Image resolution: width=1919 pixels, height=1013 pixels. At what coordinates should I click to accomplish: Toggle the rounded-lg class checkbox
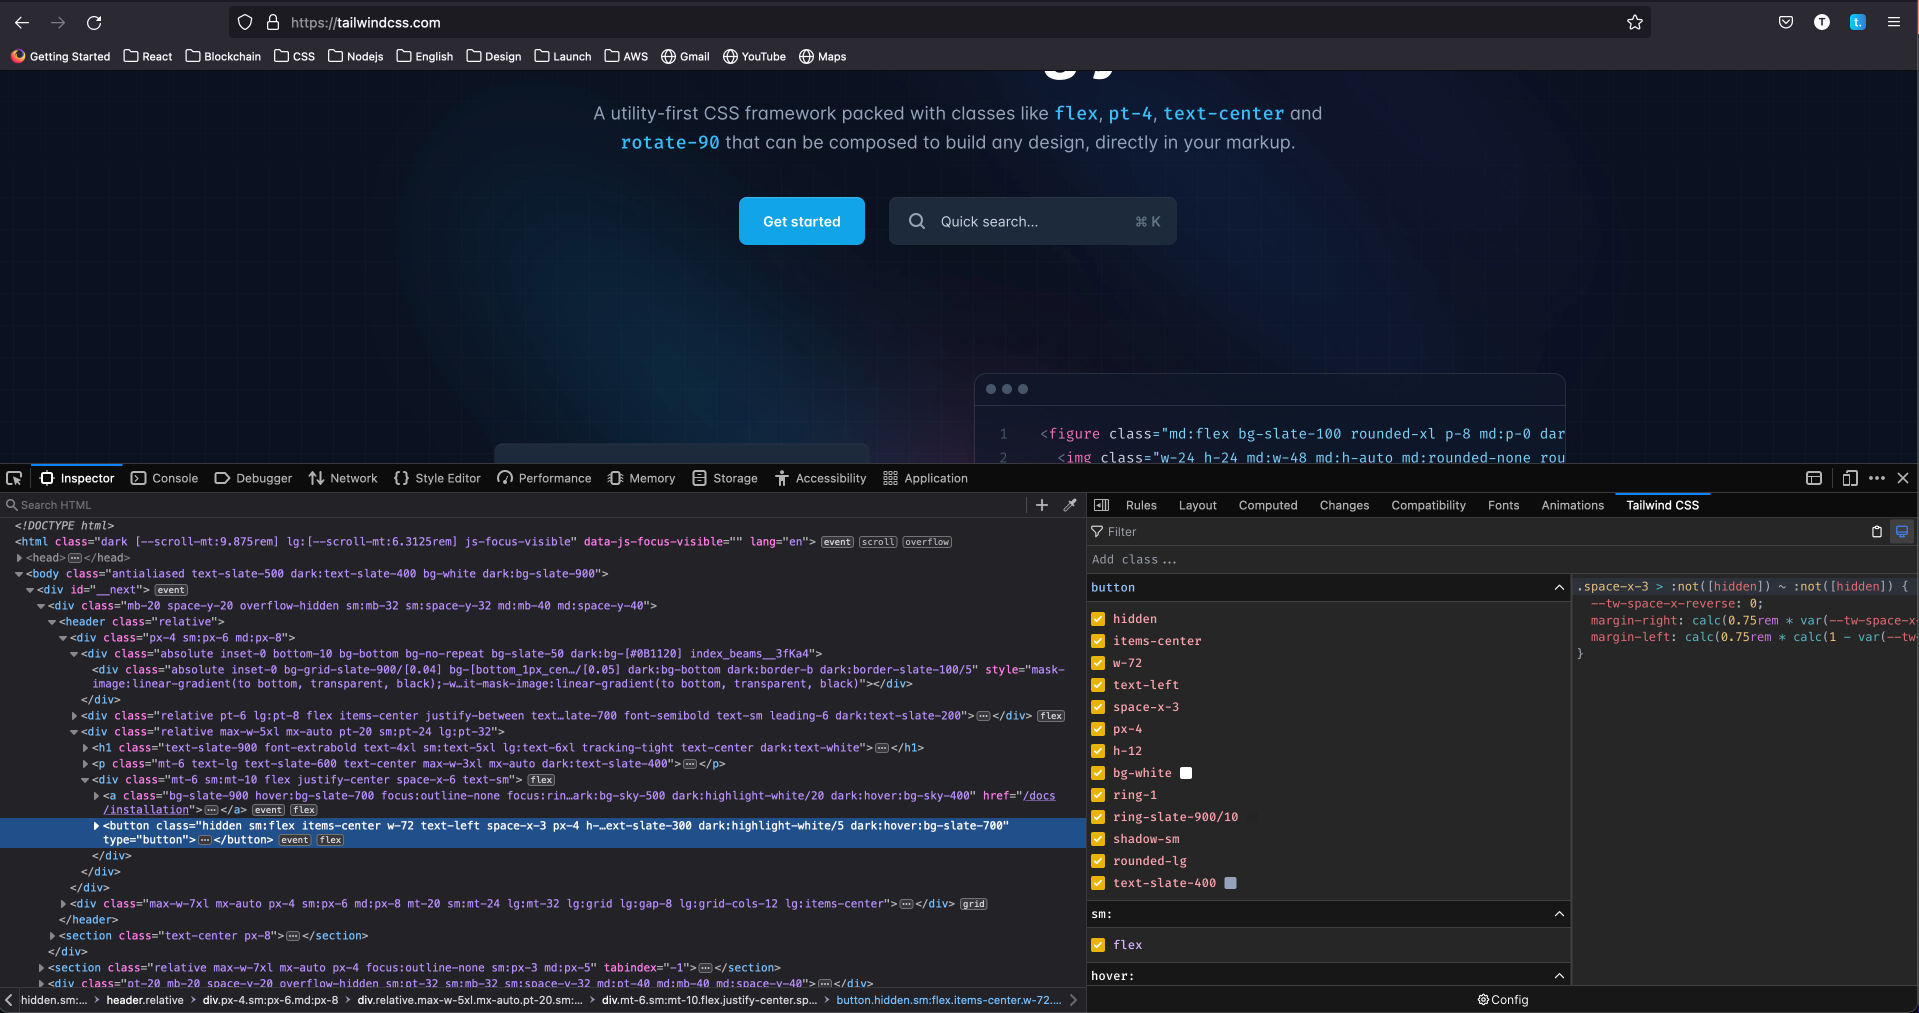[1098, 861]
